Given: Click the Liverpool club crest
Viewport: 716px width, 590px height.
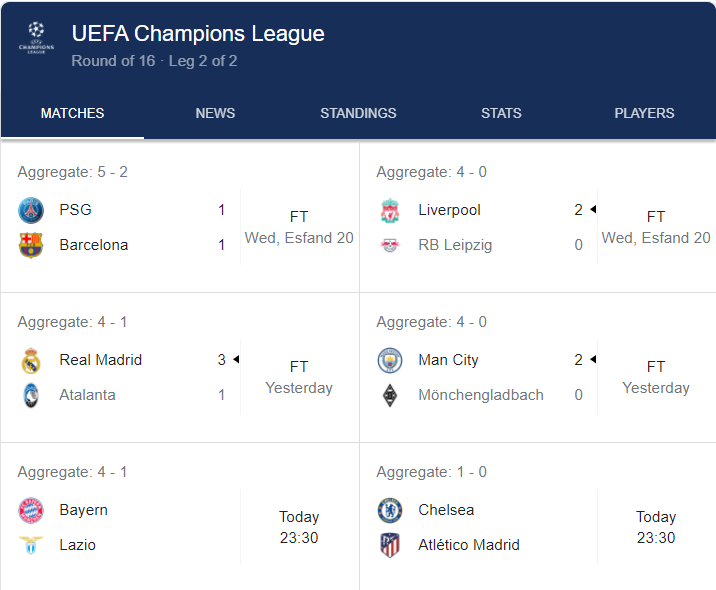Looking at the screenshot, I should click(389, 210).
